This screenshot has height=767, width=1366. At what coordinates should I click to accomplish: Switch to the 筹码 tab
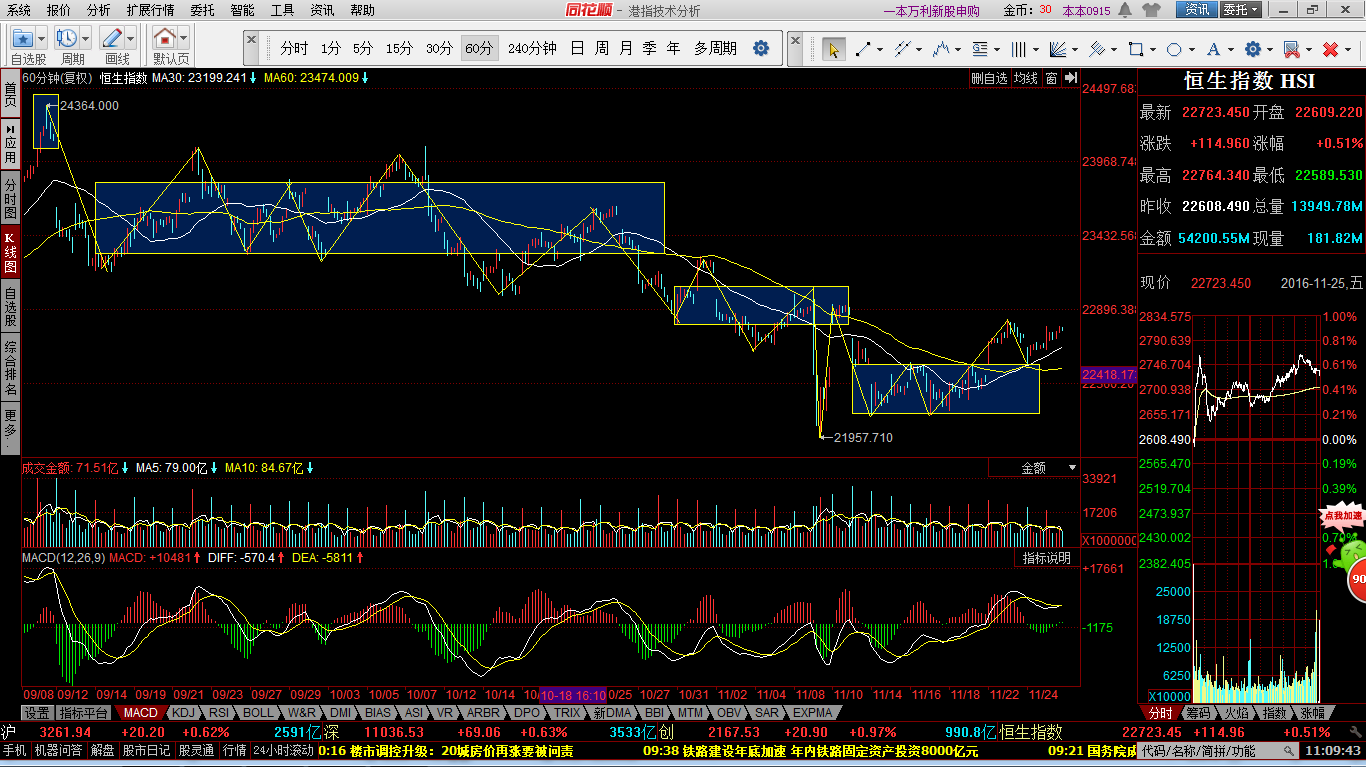tap(1198, 713)
